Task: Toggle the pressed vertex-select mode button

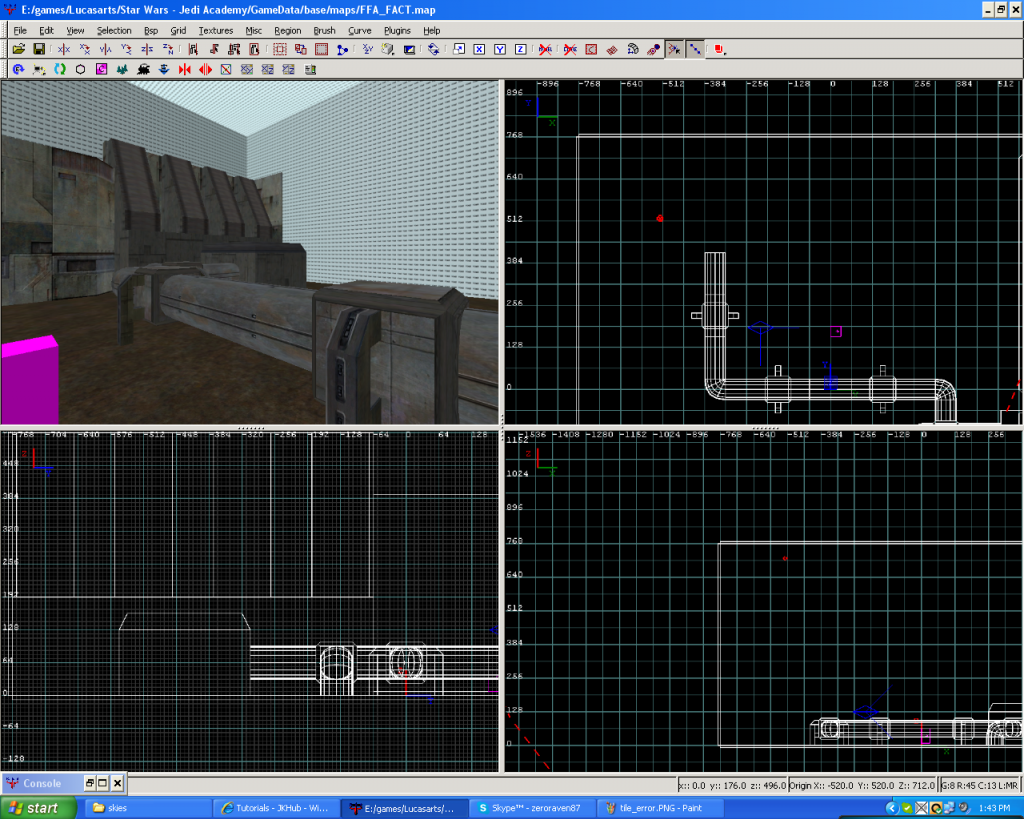Action: pos(674,49)
